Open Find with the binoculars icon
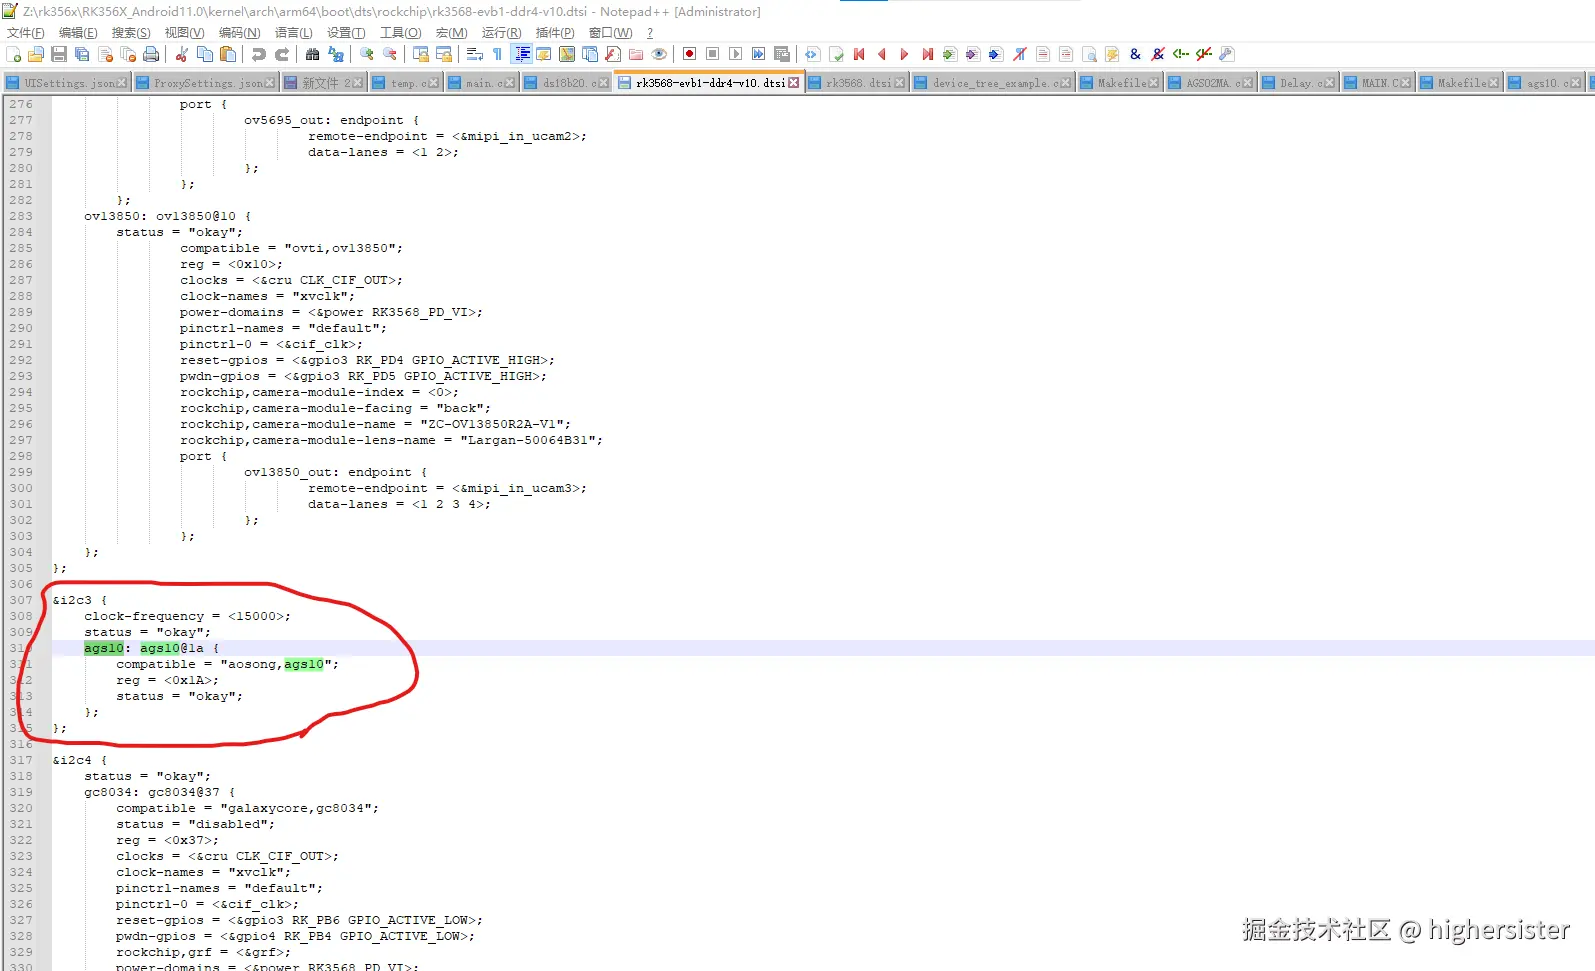Image resolution: width=1595 pixels, height=971 pixels. (313, 54)
